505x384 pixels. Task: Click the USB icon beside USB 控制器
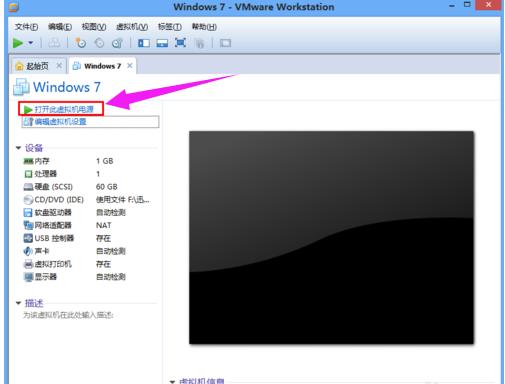28,238
